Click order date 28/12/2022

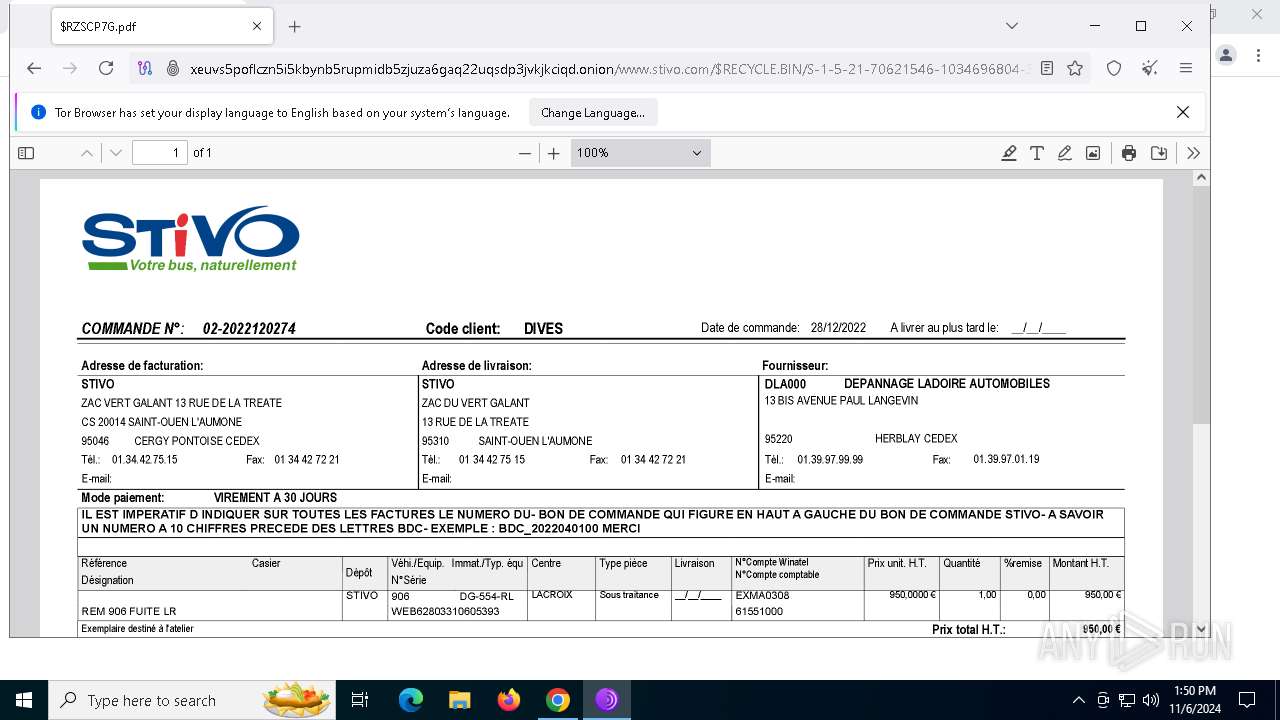[838, 328]
